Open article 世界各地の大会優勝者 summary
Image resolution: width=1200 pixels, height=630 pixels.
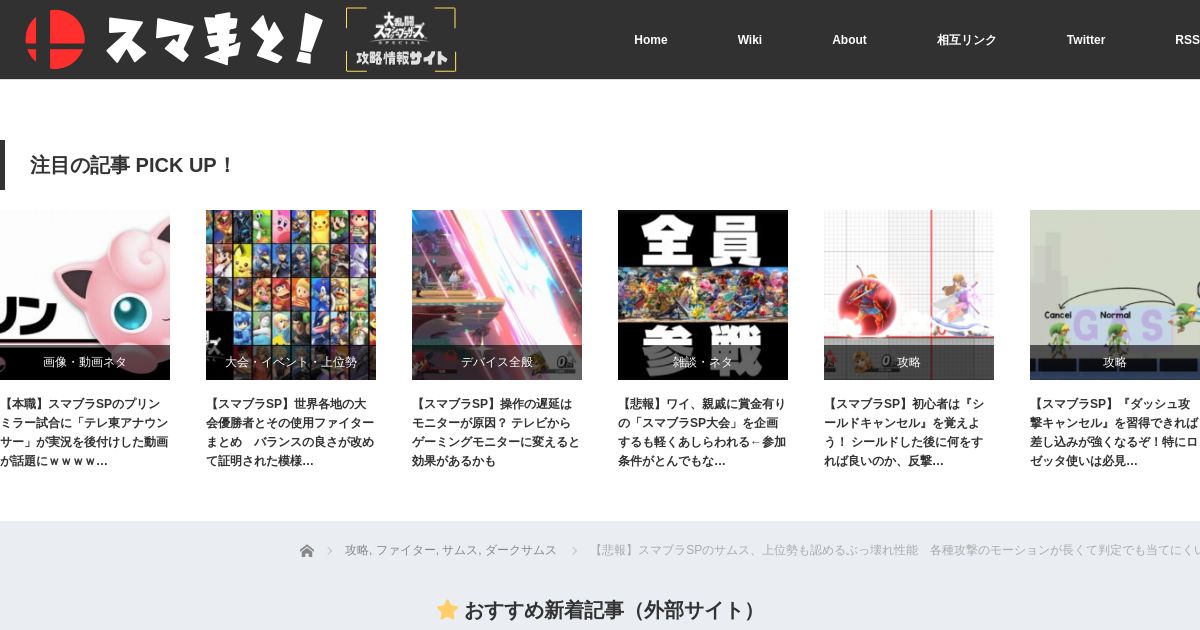tap(291, 432)
